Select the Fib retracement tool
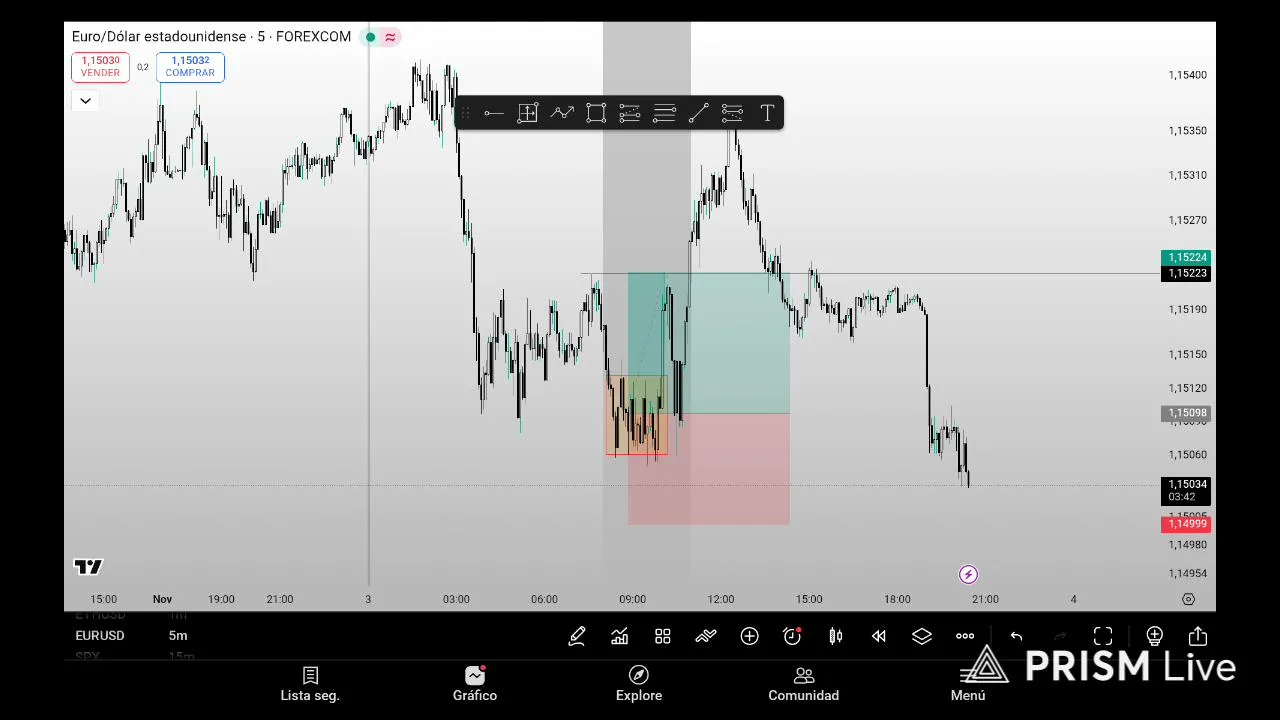Screen dimensions: 1280x720 [630, 113]
